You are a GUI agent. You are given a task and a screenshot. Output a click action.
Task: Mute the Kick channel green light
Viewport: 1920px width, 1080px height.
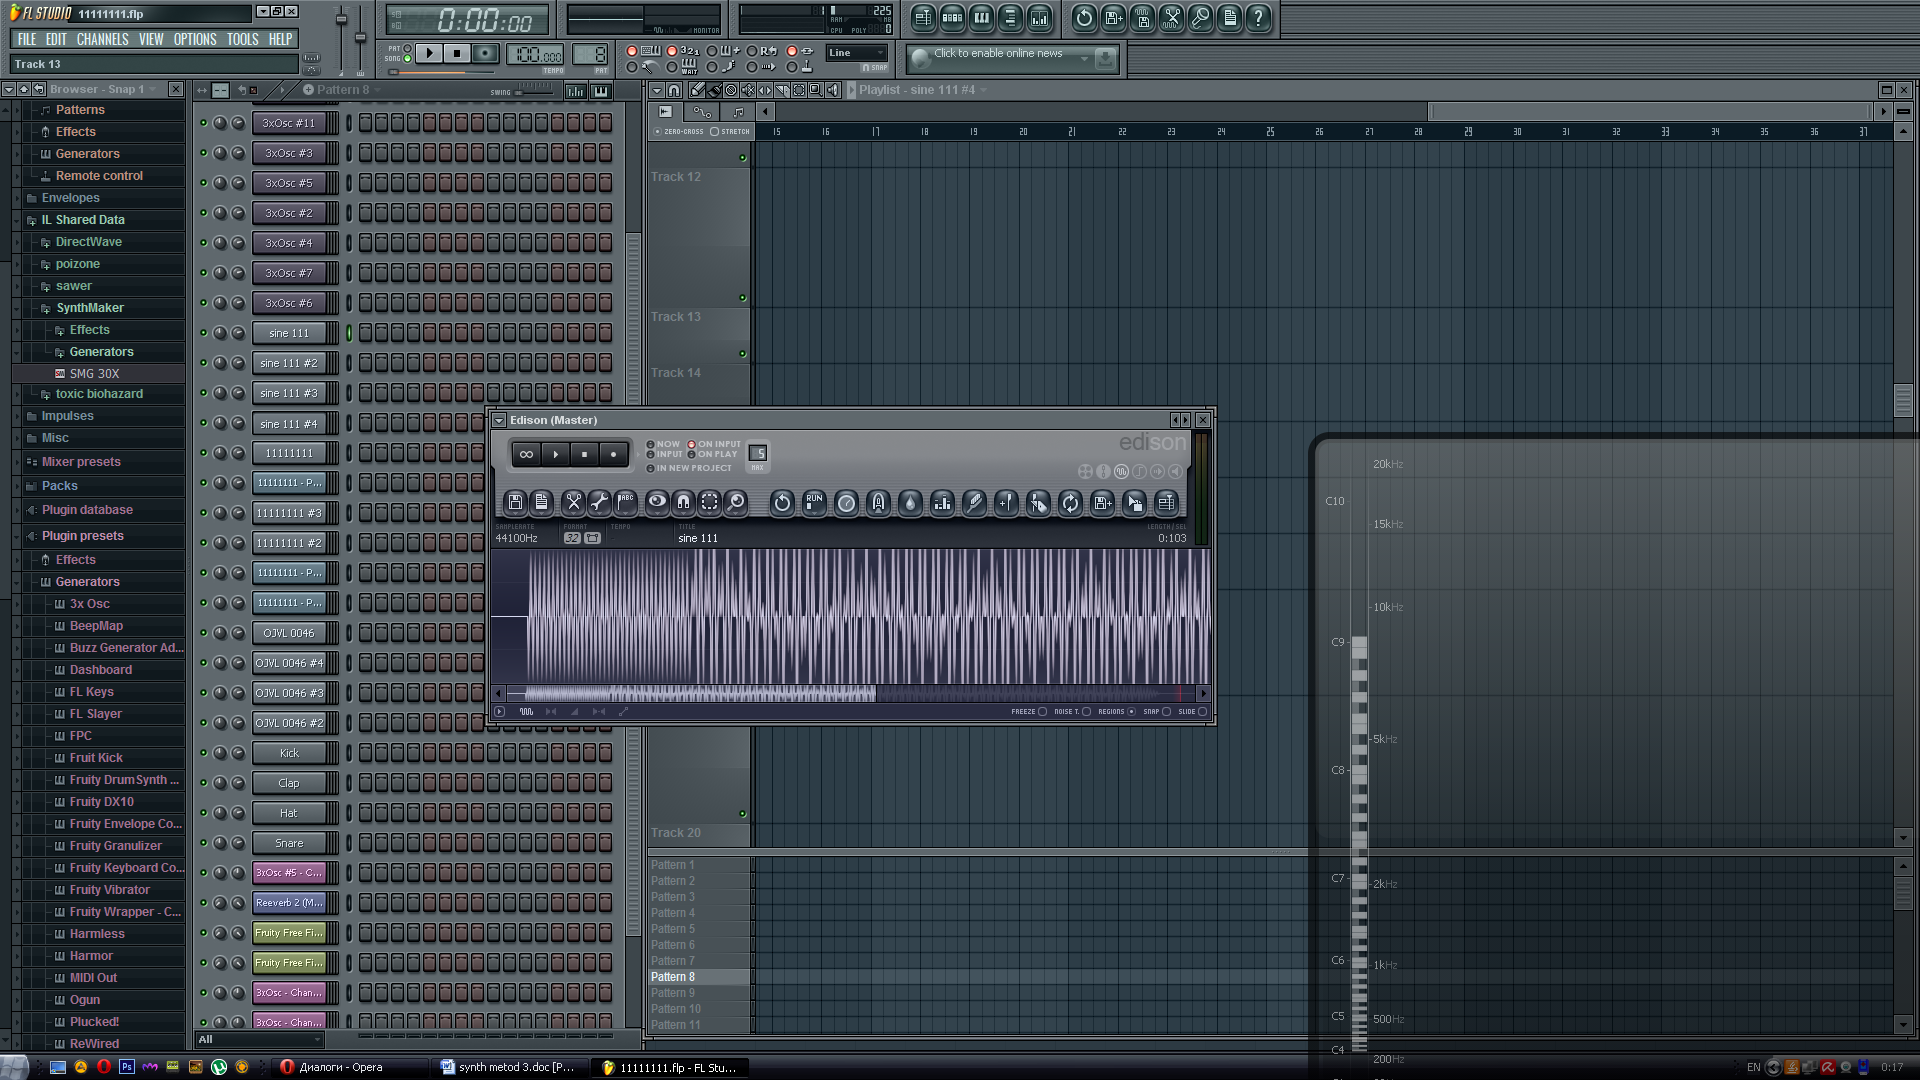point(204,753)
